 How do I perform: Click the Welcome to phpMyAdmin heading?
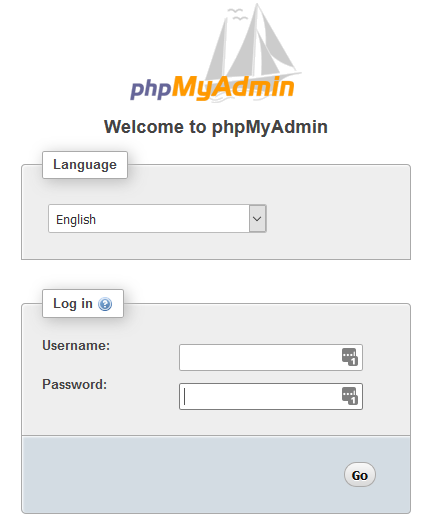216,127
